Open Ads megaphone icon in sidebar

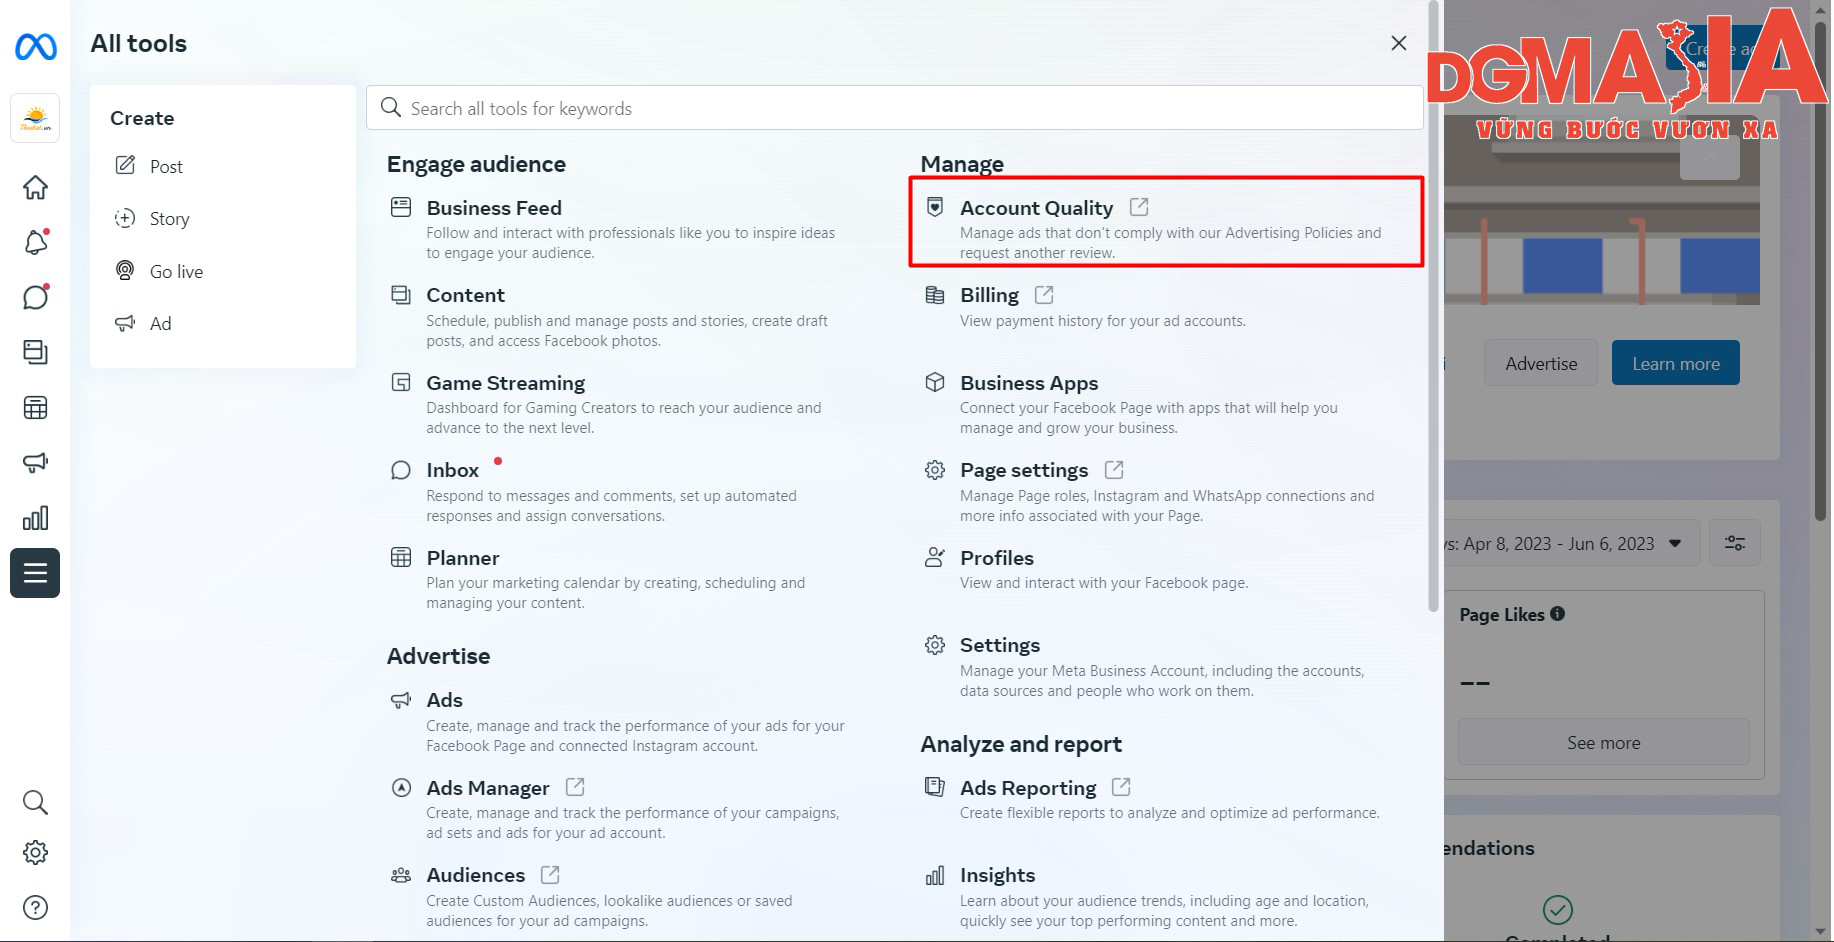pyautogui.click(x=35, y=462)
